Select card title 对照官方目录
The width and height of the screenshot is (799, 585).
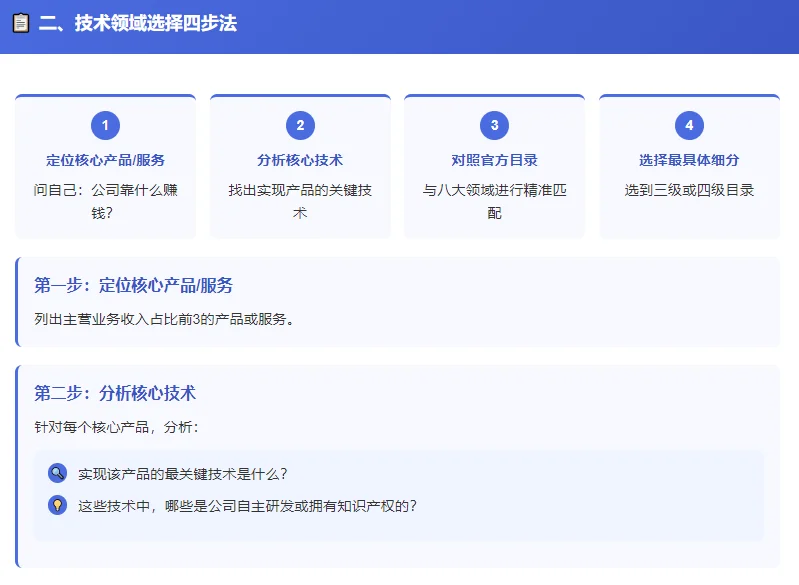coord(494,160)
